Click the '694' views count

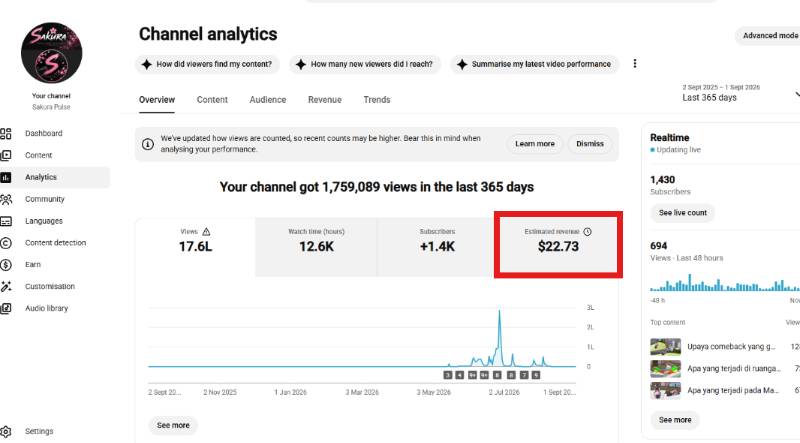coord(659,247)
